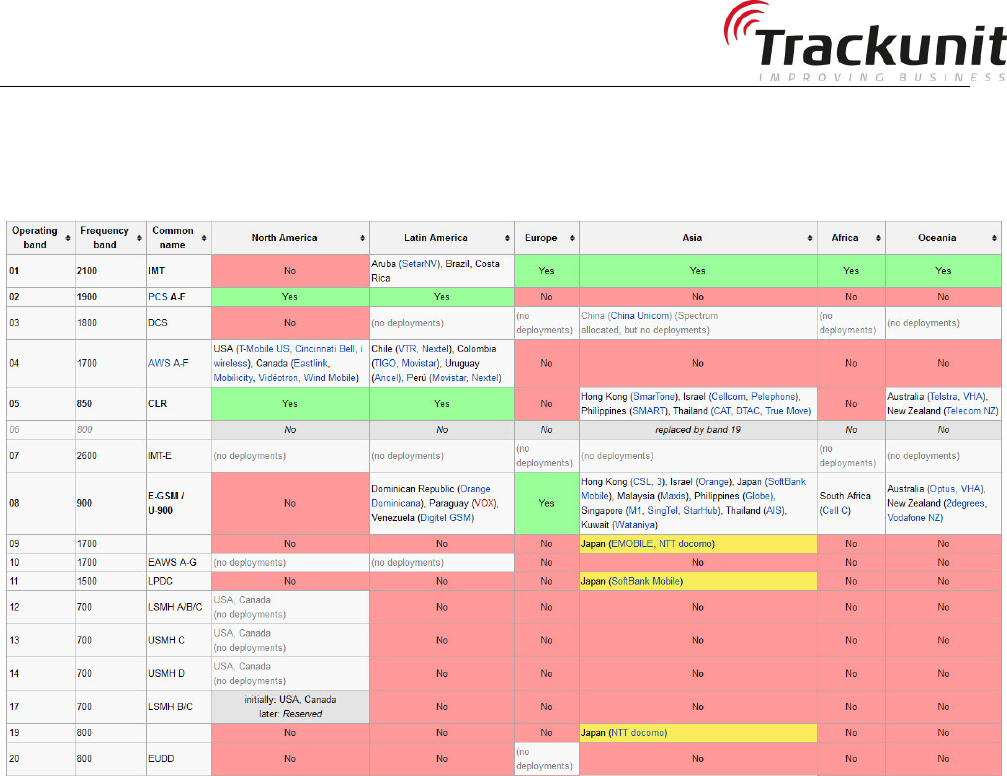Click Common name column sort arrows
The height and width of the screenshot is (776, 1007).
(204, 238)
